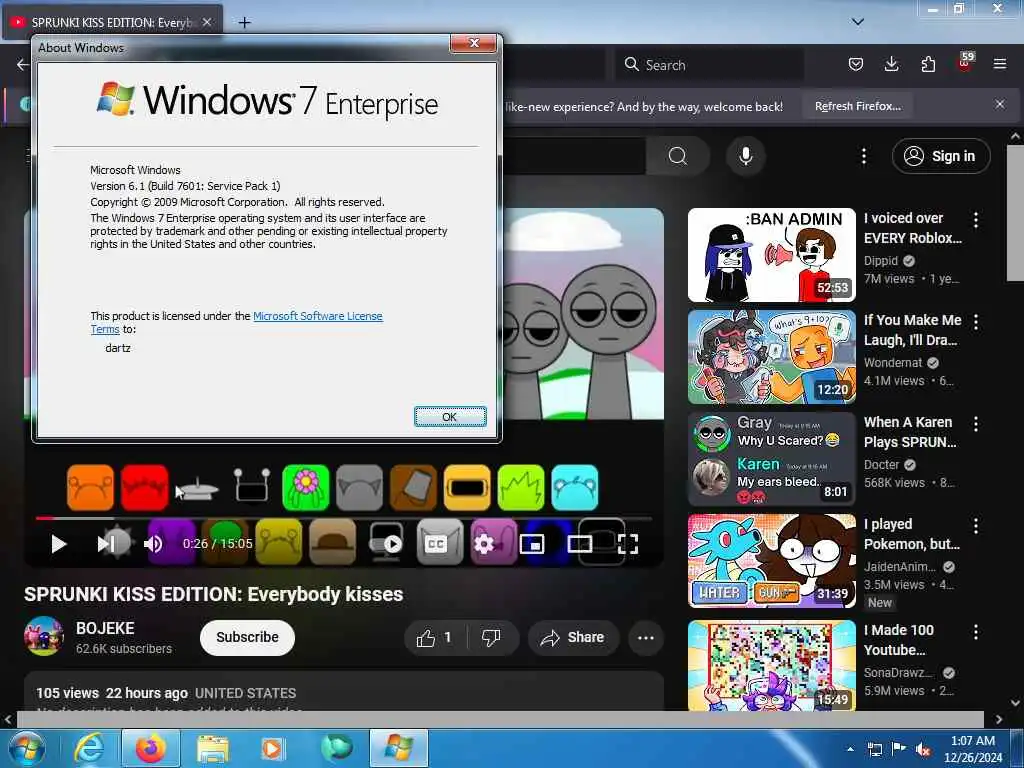Click red Sprunki character icon

[144, 487]
